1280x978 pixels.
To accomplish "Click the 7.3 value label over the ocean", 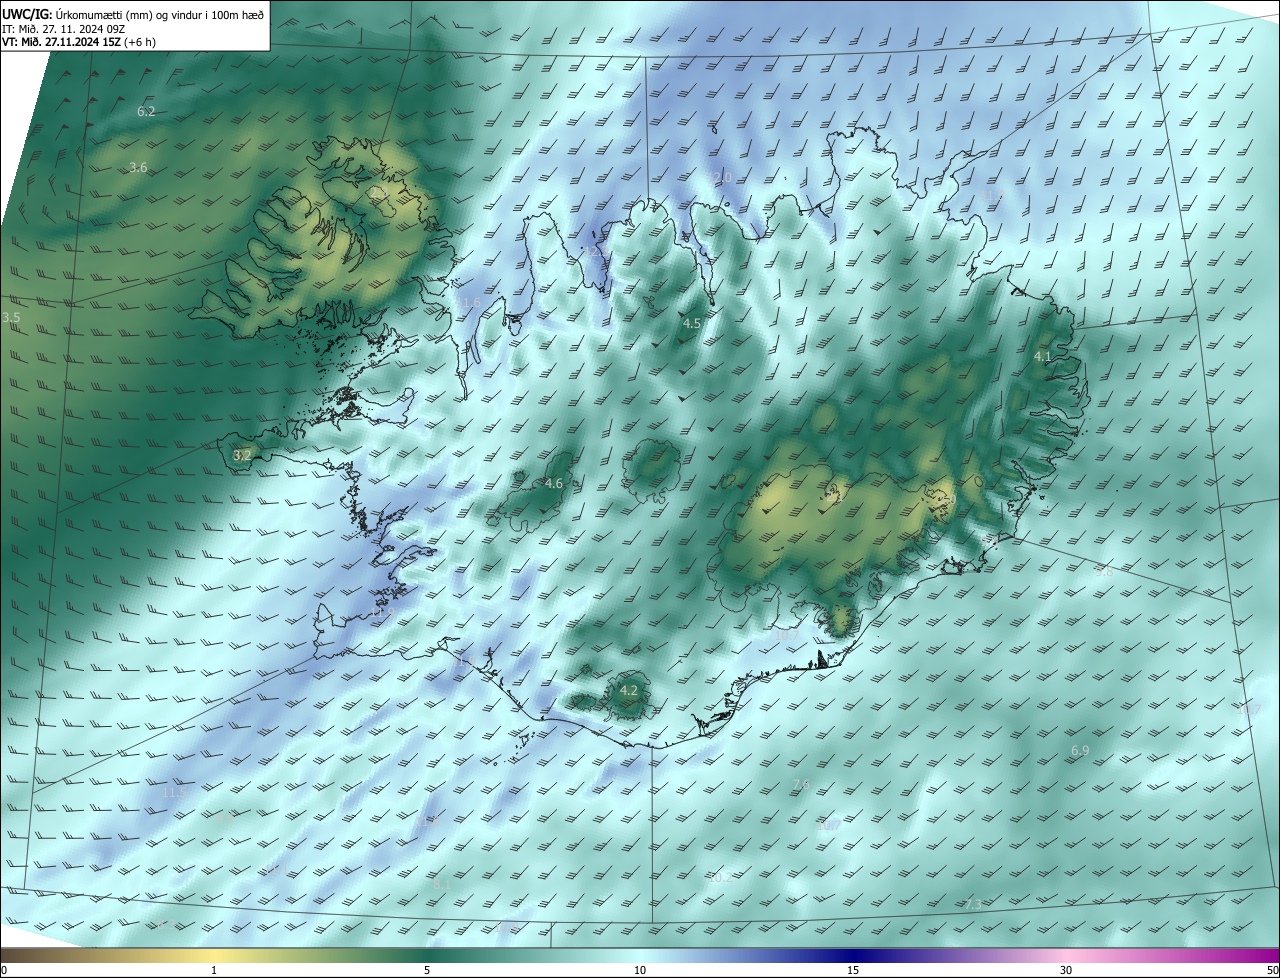I will tap(973, 905).
